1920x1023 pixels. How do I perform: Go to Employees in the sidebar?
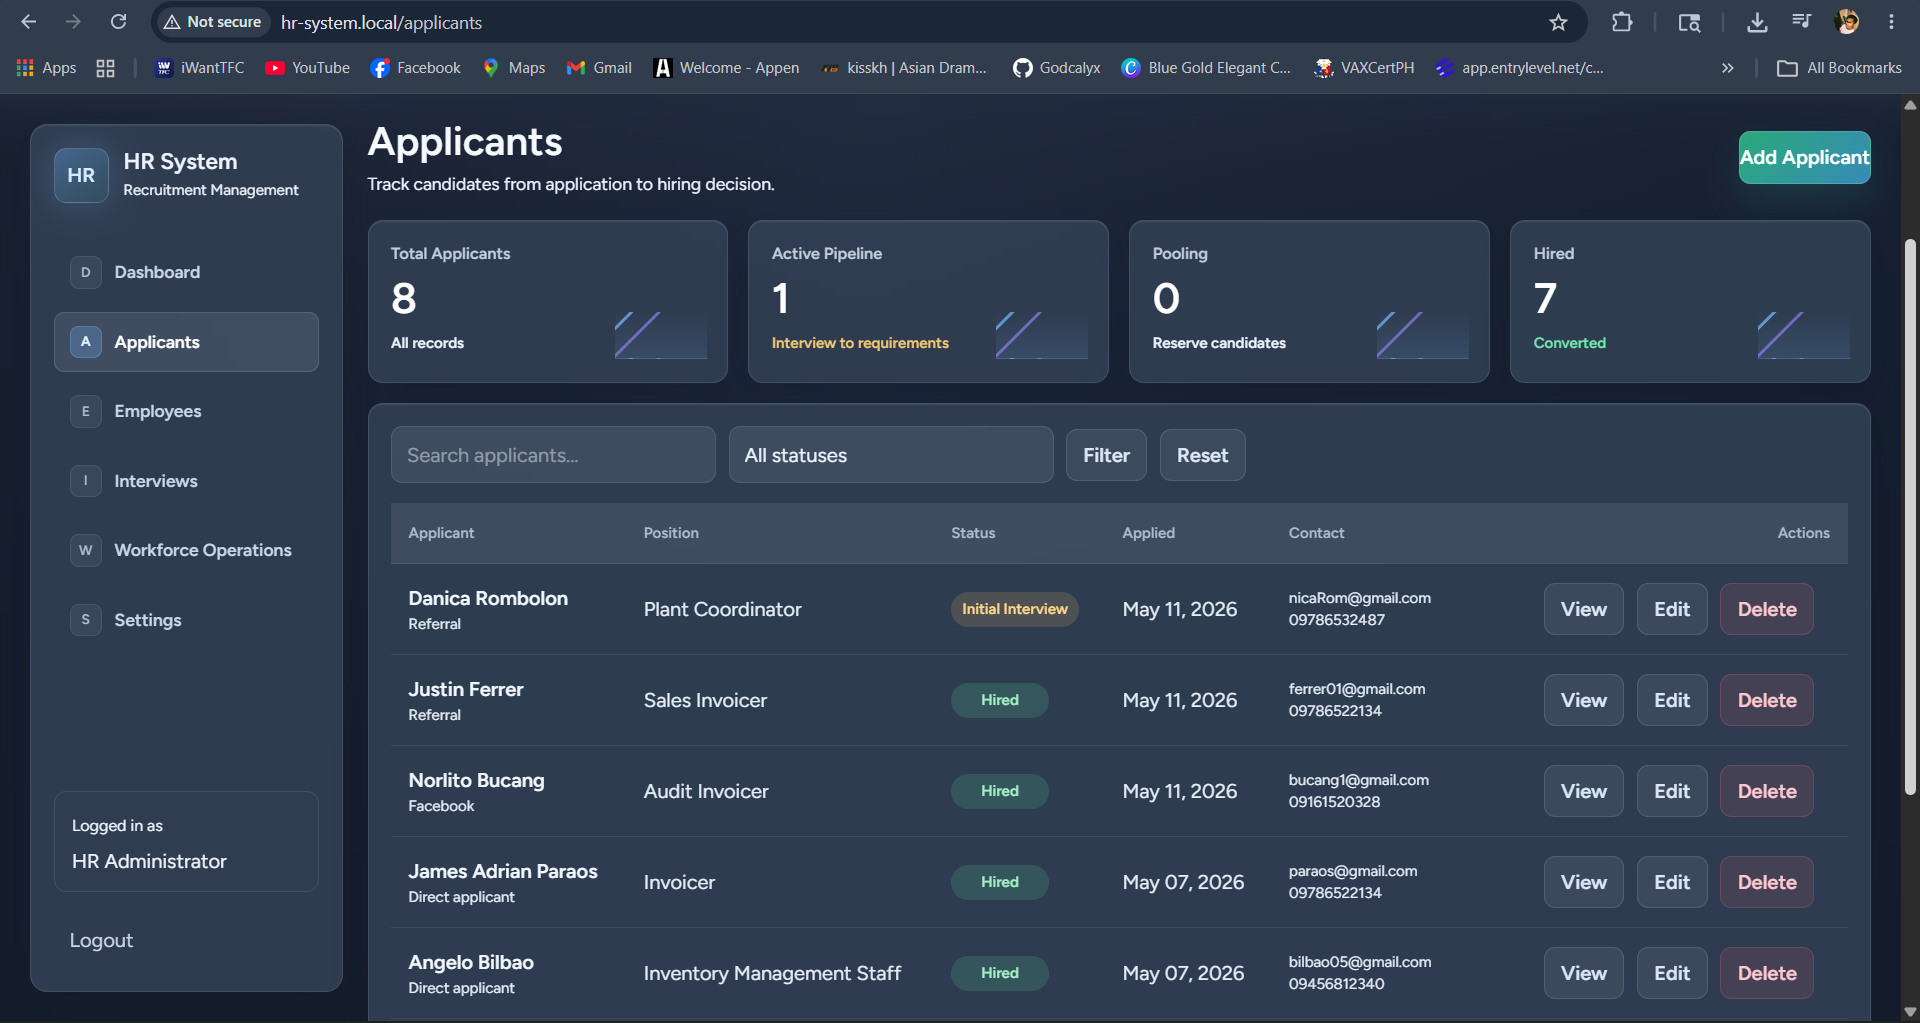point(186,411)
